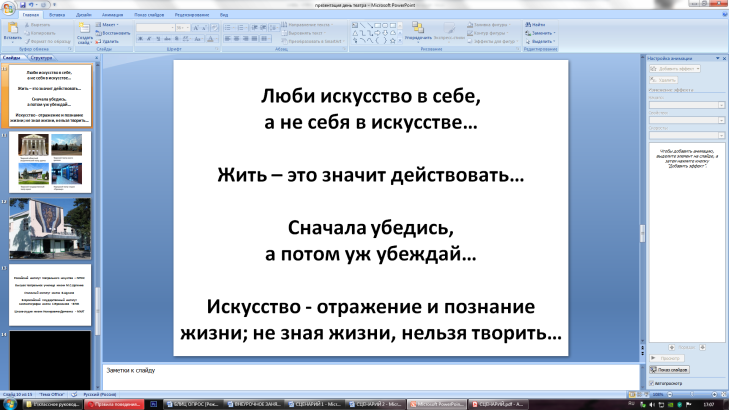Click the Вставить (Paste) icon
The height and width of the screenshot is (410, 729).
click(x=11, y=31)
